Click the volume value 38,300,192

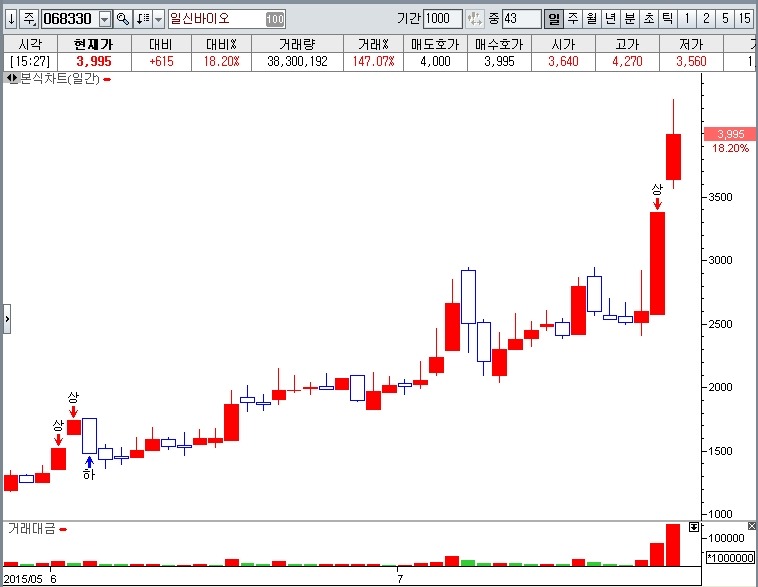point(297,61)
